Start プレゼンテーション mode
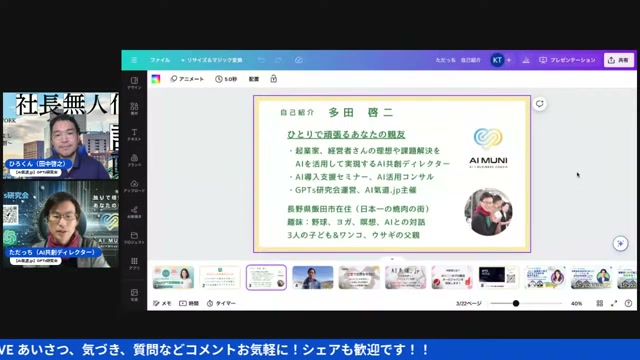Viewport: 640px width, 360px height. (x=567, y=60)
